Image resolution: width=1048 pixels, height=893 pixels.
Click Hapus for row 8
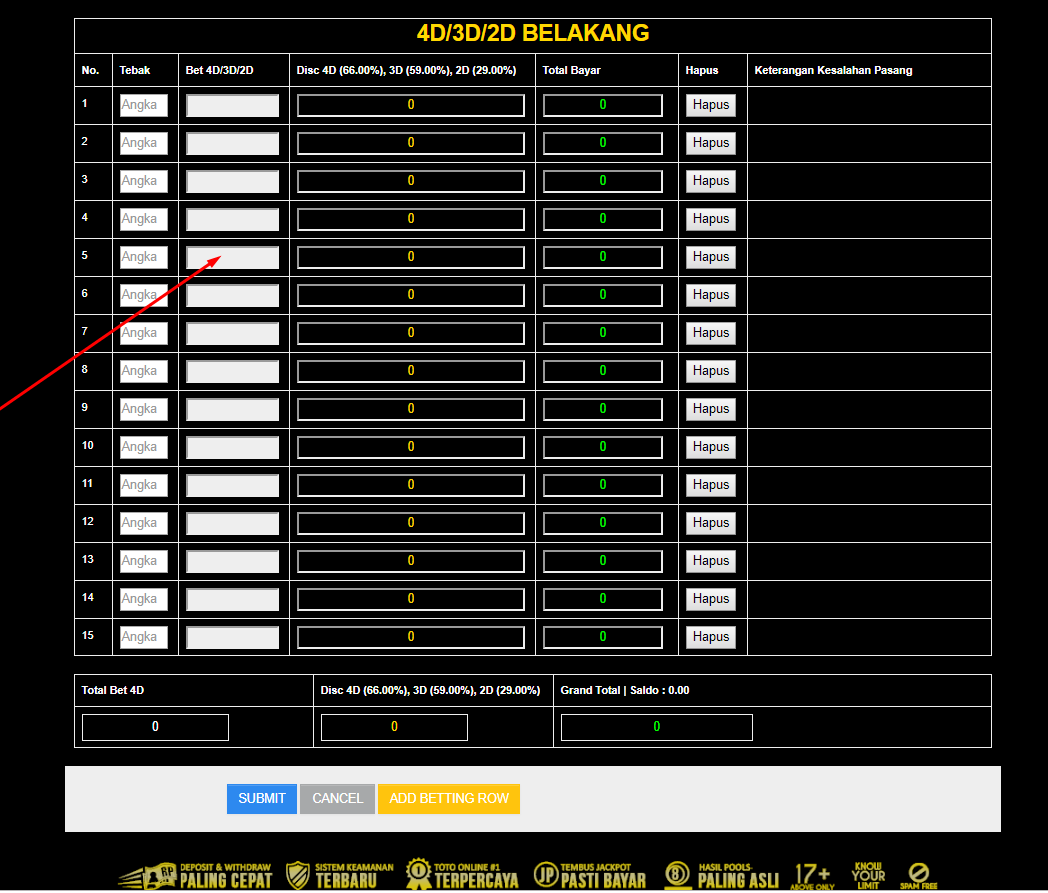coord(710,371)
